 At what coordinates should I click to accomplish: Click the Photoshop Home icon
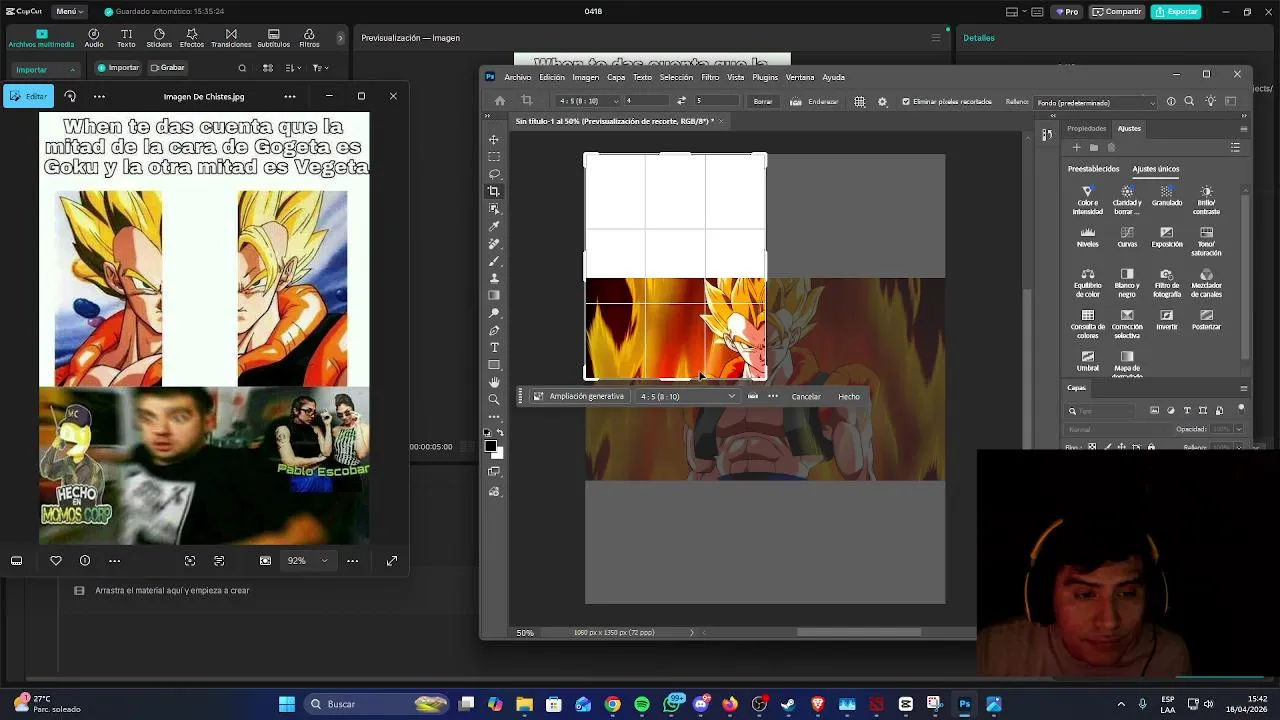pos(500,101)
